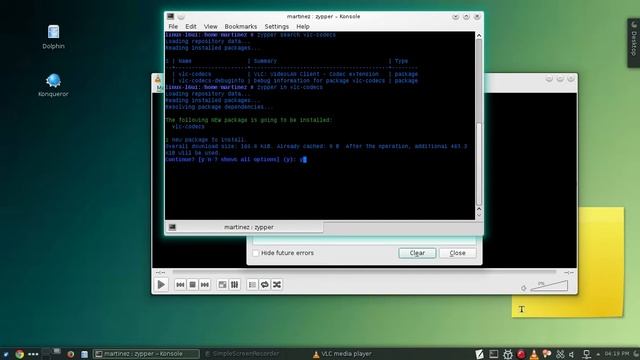Click the network connection tray icon

pyautogui.click(x=587, y=354)
